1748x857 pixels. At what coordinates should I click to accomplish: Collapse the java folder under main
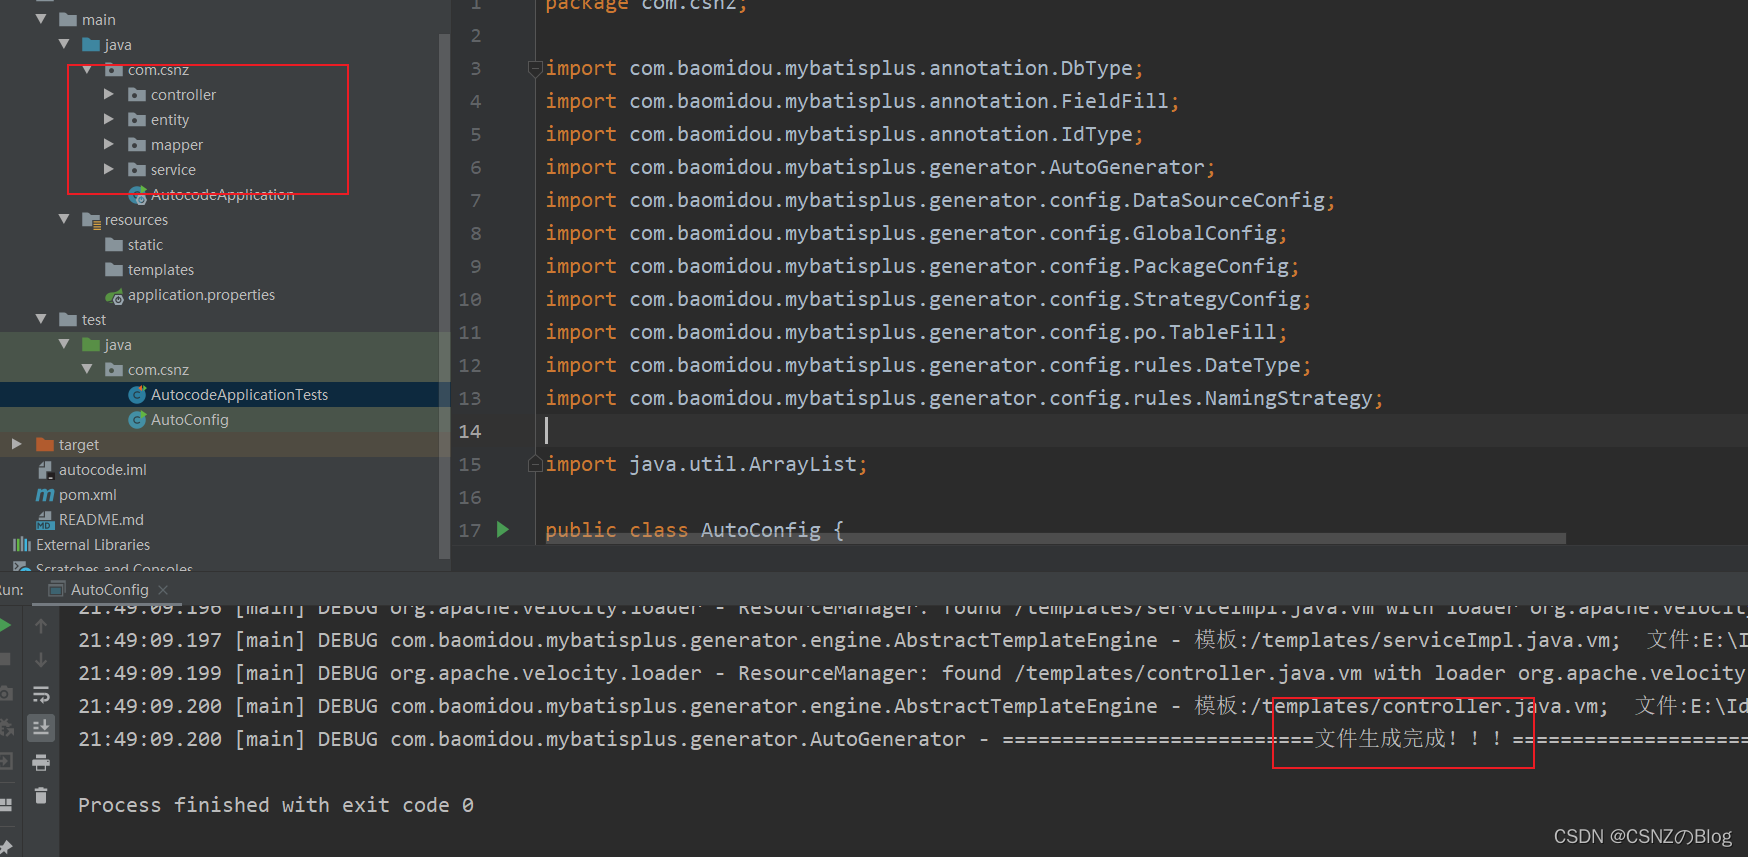64,44
